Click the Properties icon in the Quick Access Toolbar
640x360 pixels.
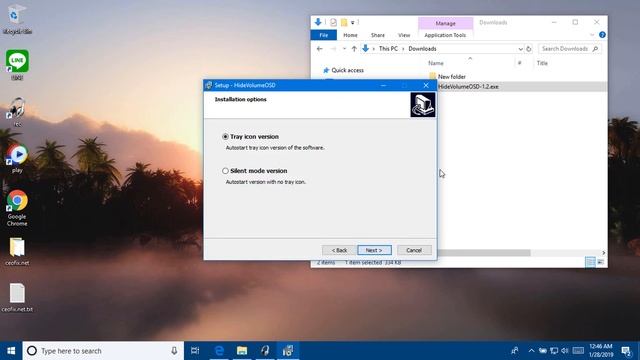(333, 22)
